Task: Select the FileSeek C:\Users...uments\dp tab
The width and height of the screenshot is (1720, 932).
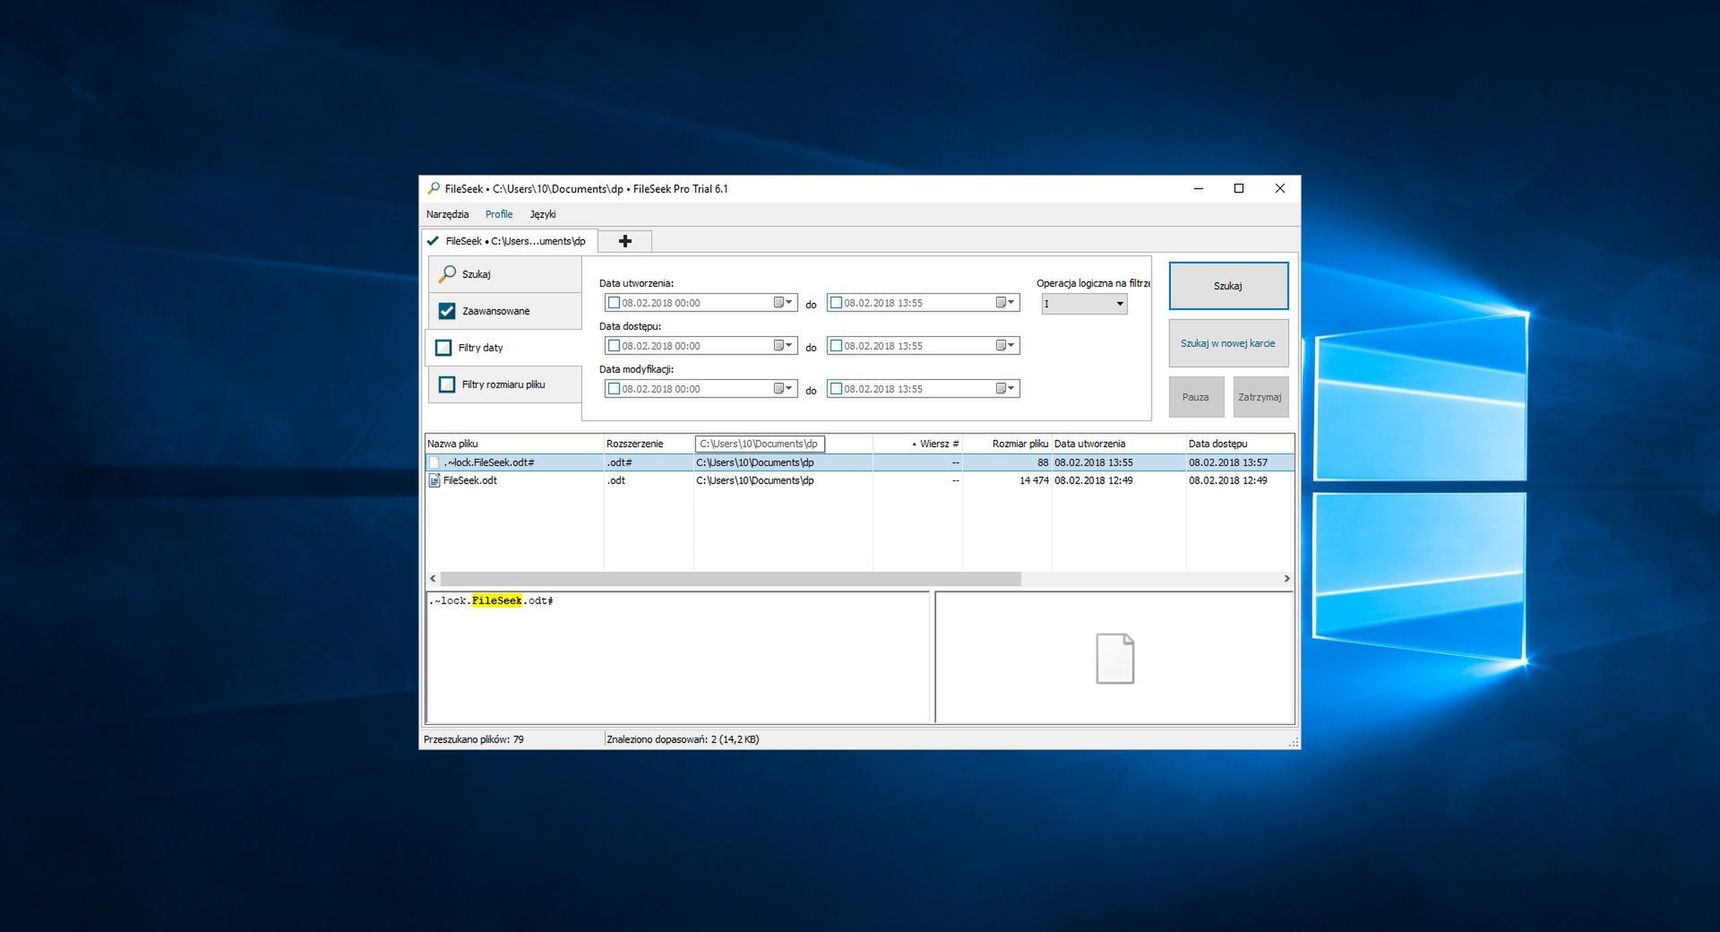Action: tap(510, 241)
